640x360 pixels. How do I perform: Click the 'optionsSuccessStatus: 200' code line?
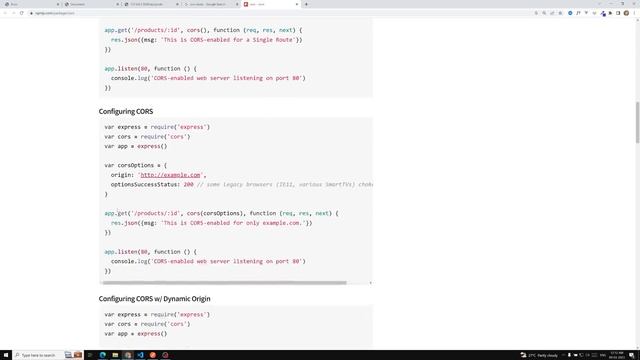(152, 184)
